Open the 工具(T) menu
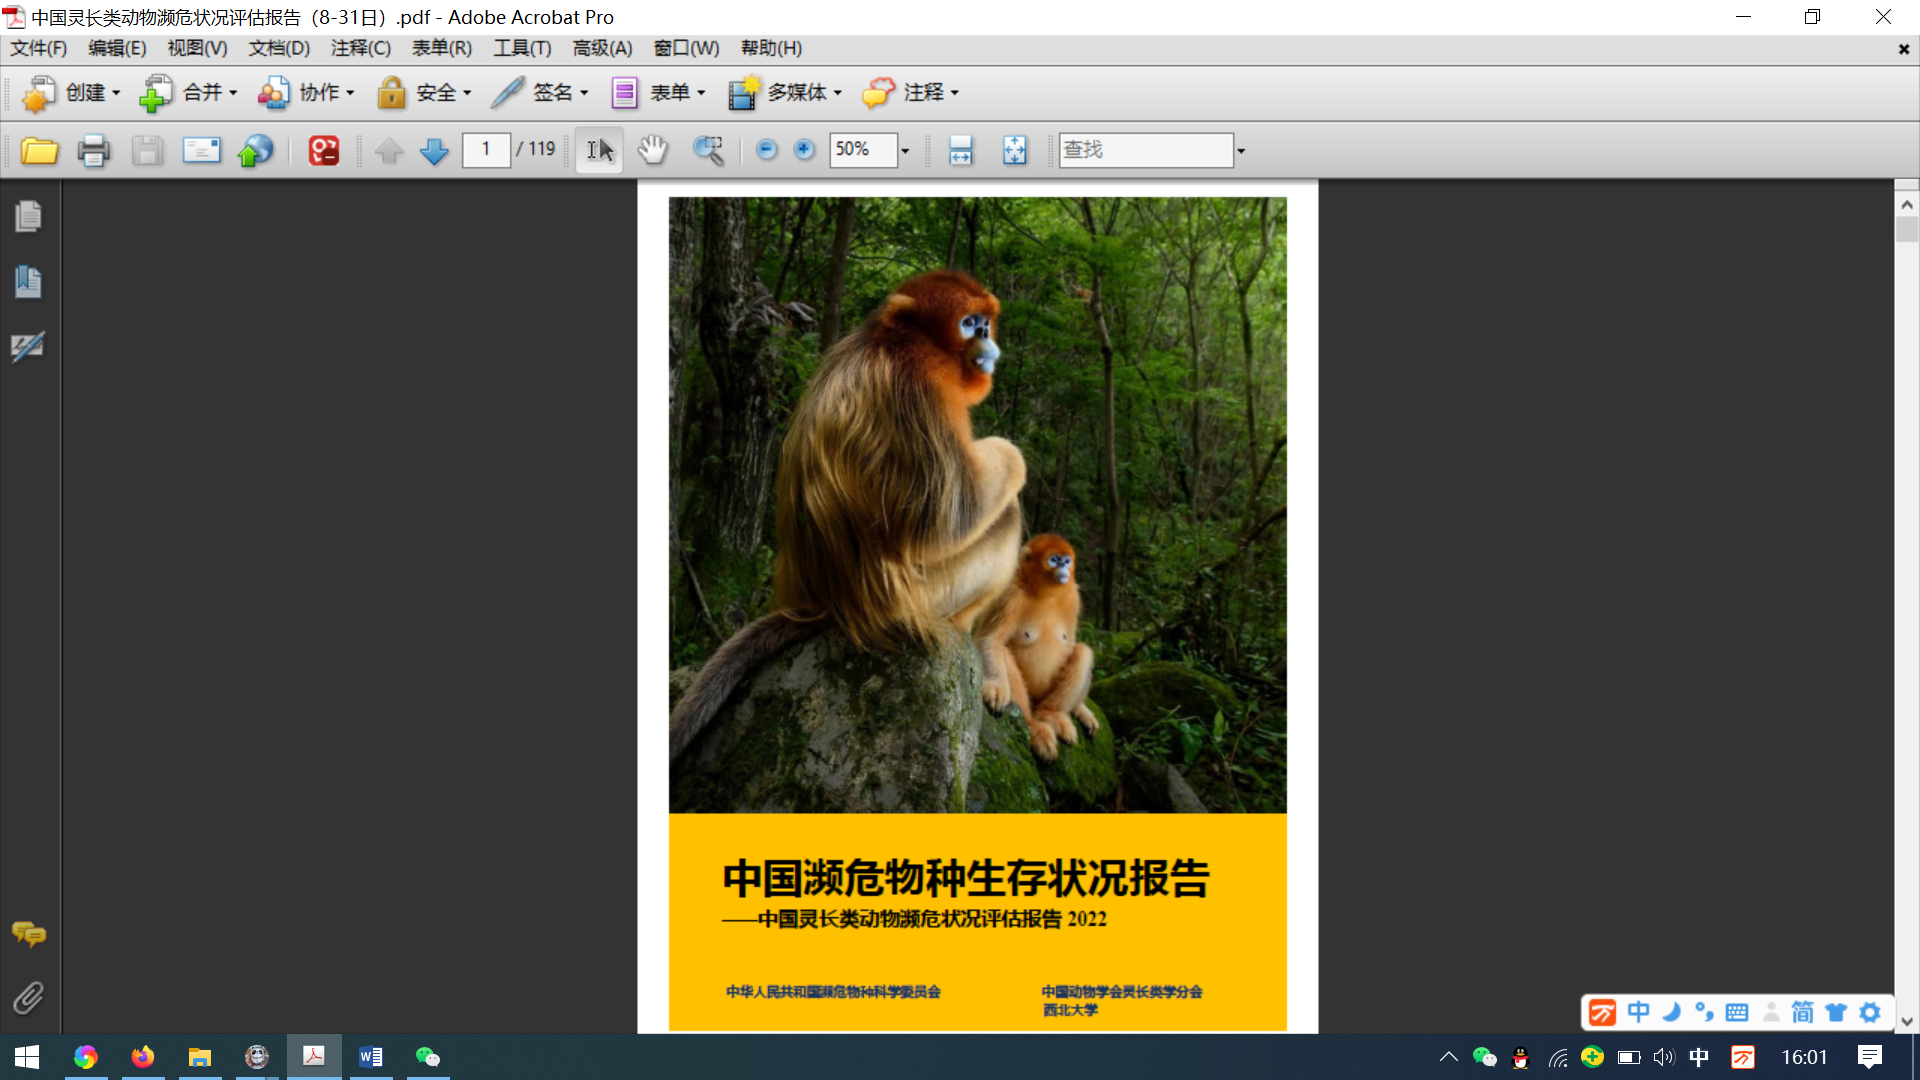The width and height of the screenshot is (1920, 1080). pos(522,48)
